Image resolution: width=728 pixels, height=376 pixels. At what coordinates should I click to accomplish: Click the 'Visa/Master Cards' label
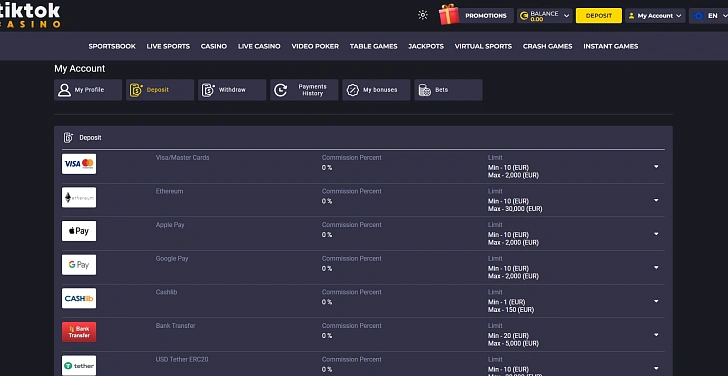(x=182, y=157)
